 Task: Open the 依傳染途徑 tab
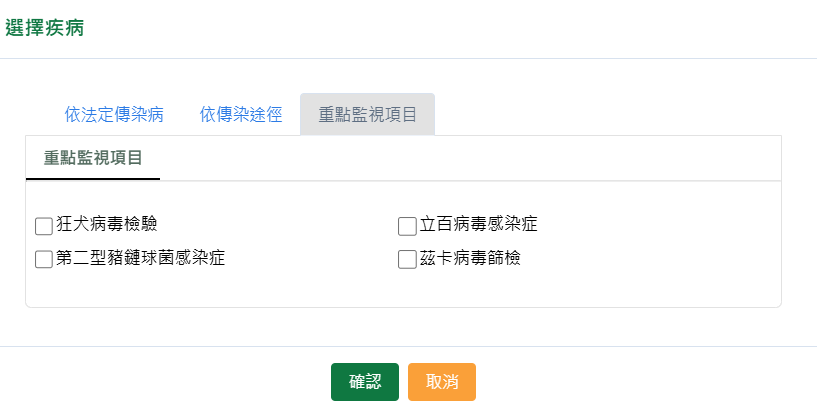(240, 114)
